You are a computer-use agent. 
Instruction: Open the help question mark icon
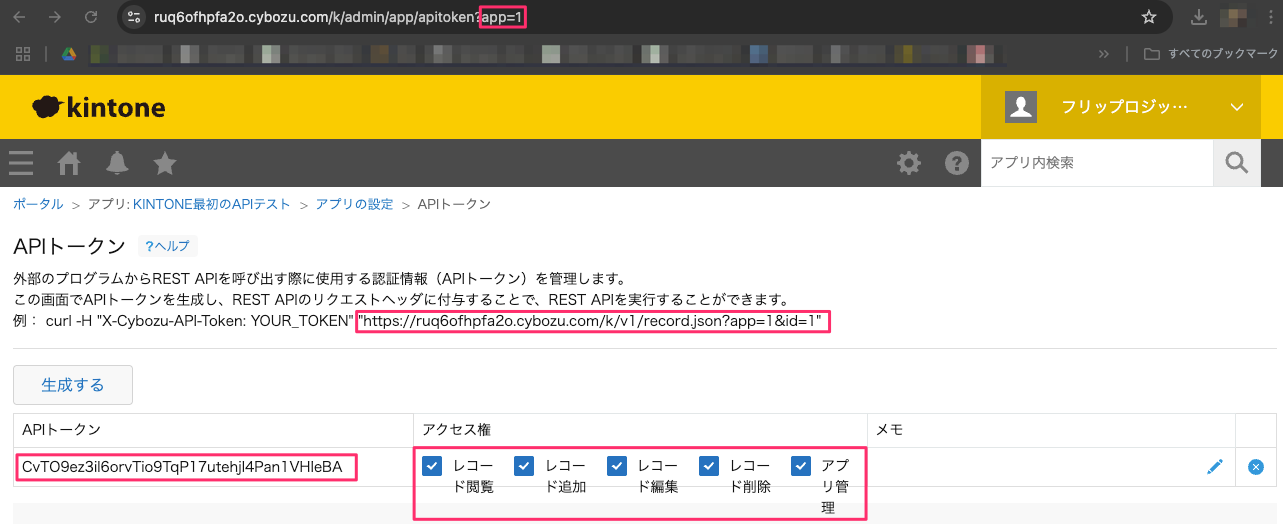[957, 163]
